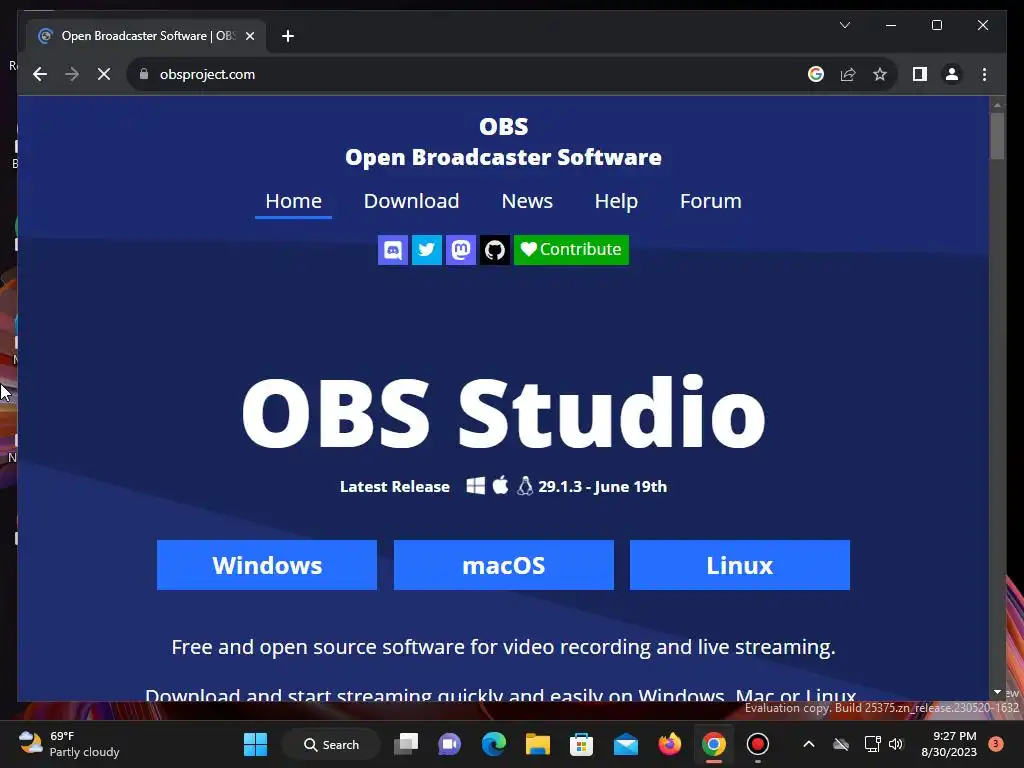Open File Explorer from taskbar

[537, 744]
